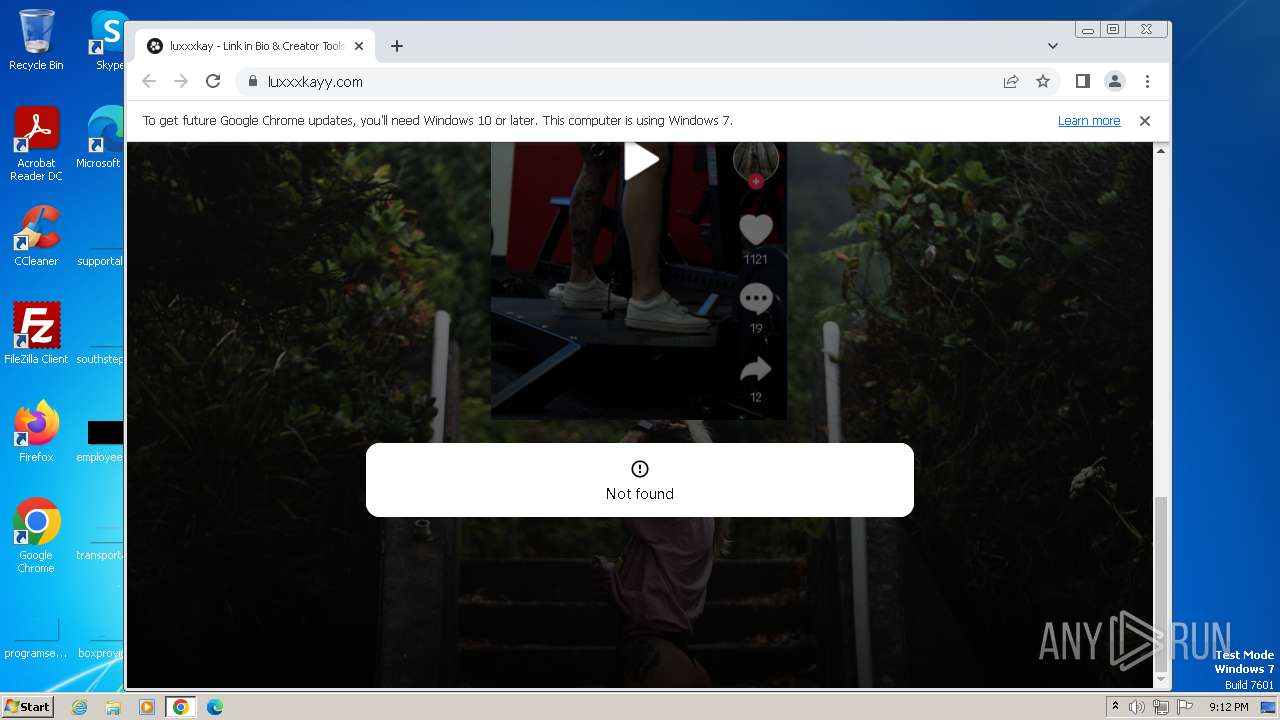Click the page vertical scrollbar thumb

1161,584
